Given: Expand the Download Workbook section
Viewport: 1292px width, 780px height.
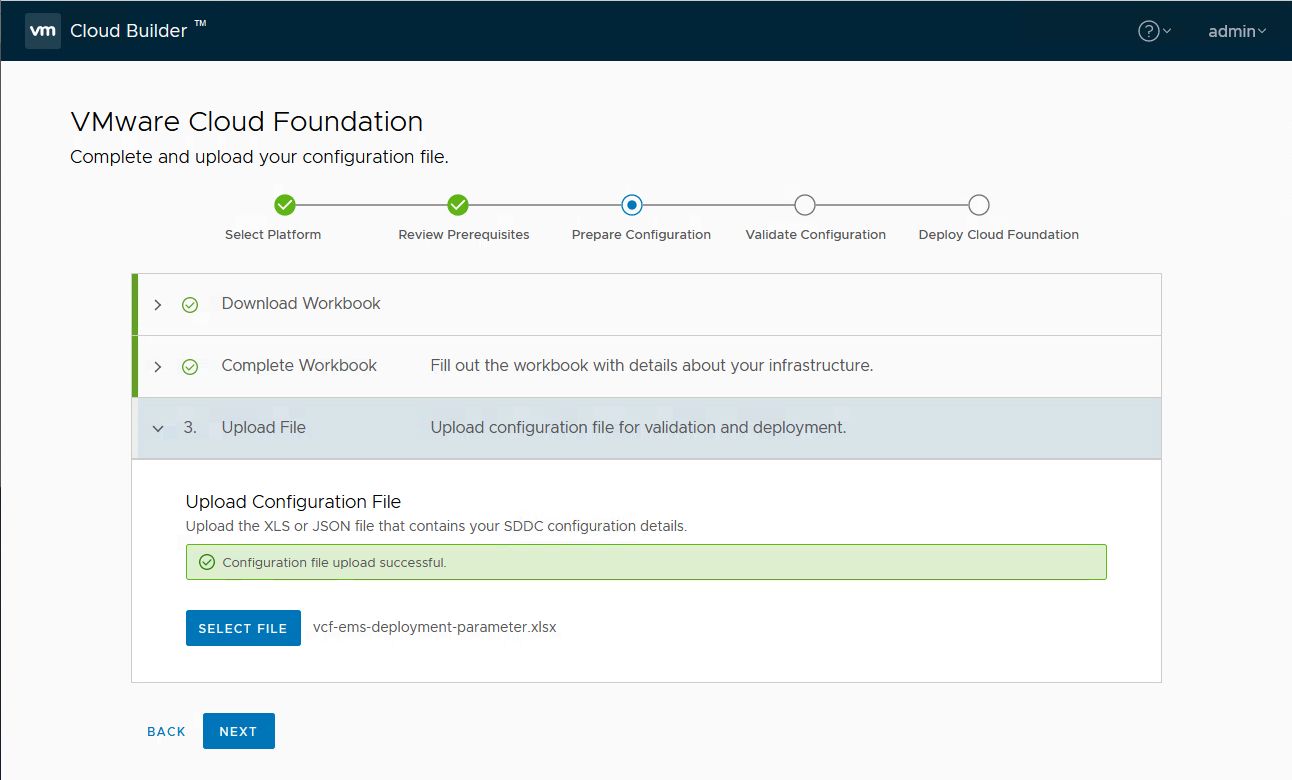Looking at the screenshot, I should click(x=157, y=304).
